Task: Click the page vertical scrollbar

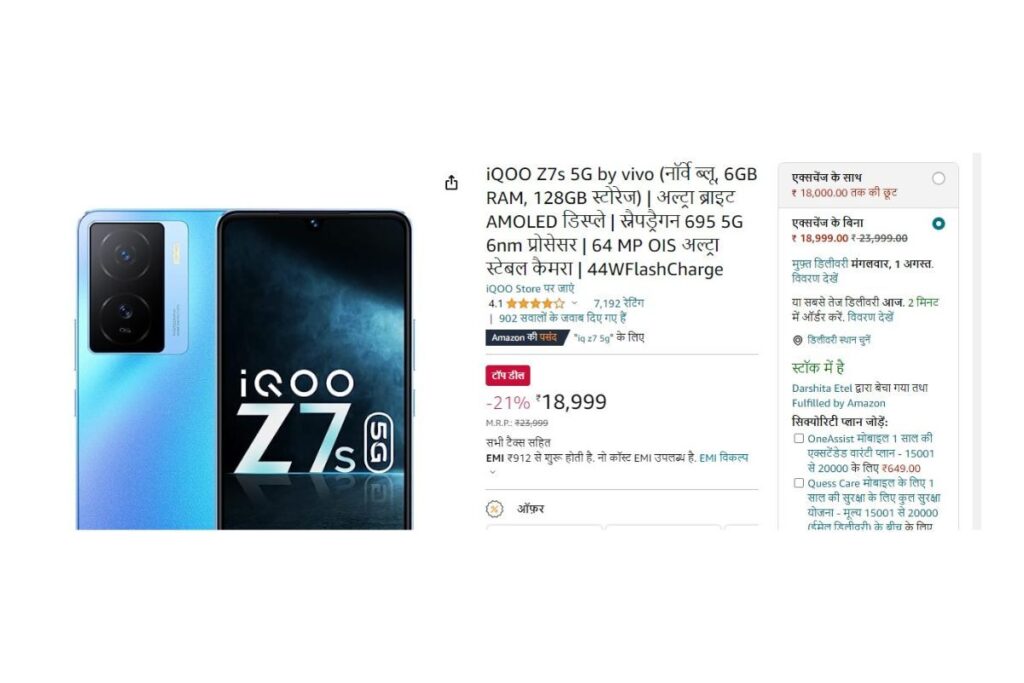Action: (976, 341)
